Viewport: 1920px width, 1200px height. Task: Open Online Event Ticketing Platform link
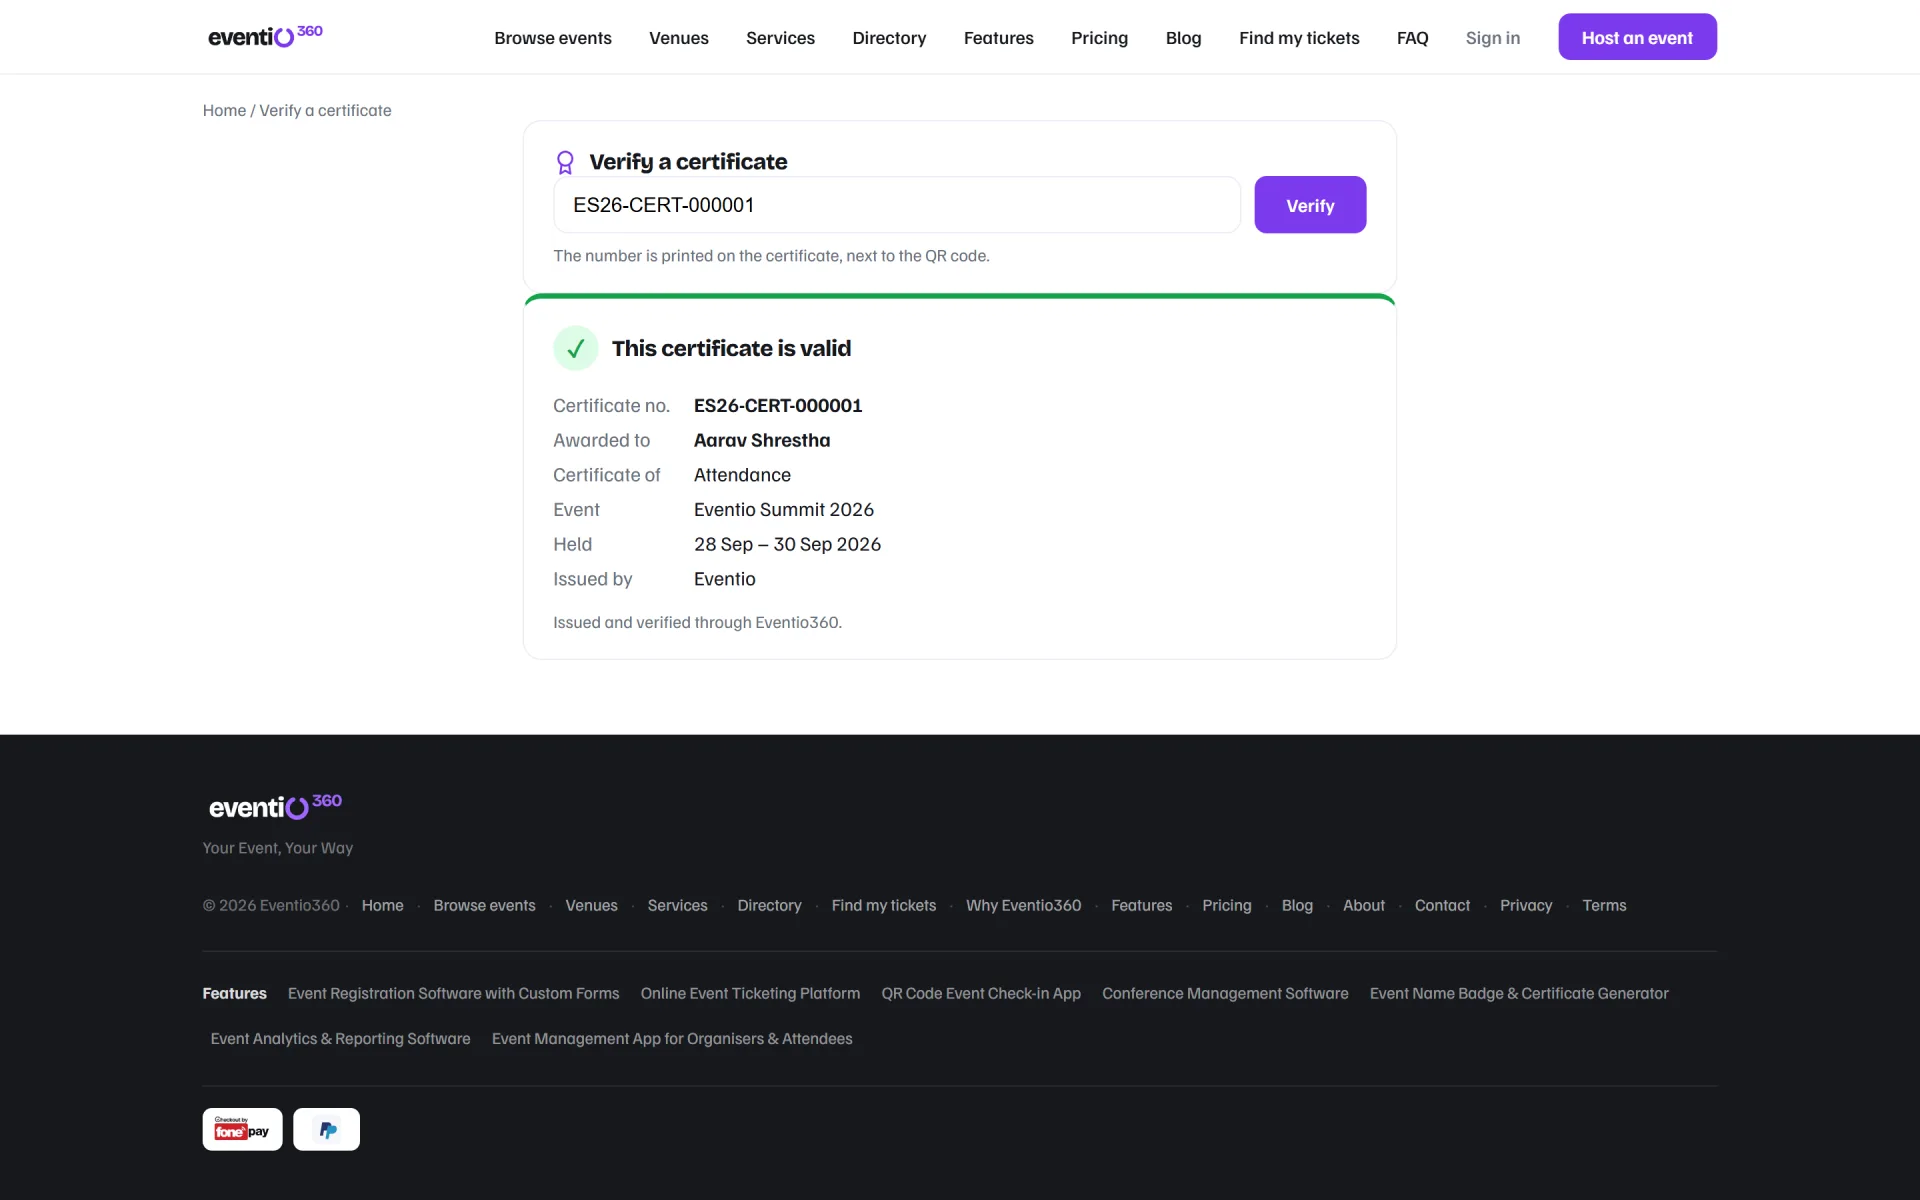click(750, 993)
